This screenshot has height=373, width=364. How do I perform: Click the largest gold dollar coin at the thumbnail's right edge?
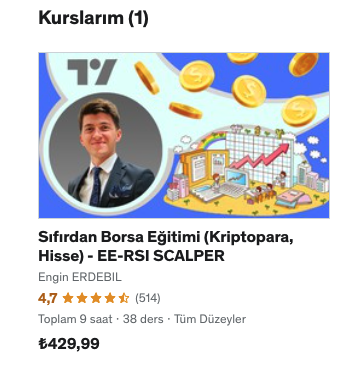pyautogui.click(x=299, y=111)
